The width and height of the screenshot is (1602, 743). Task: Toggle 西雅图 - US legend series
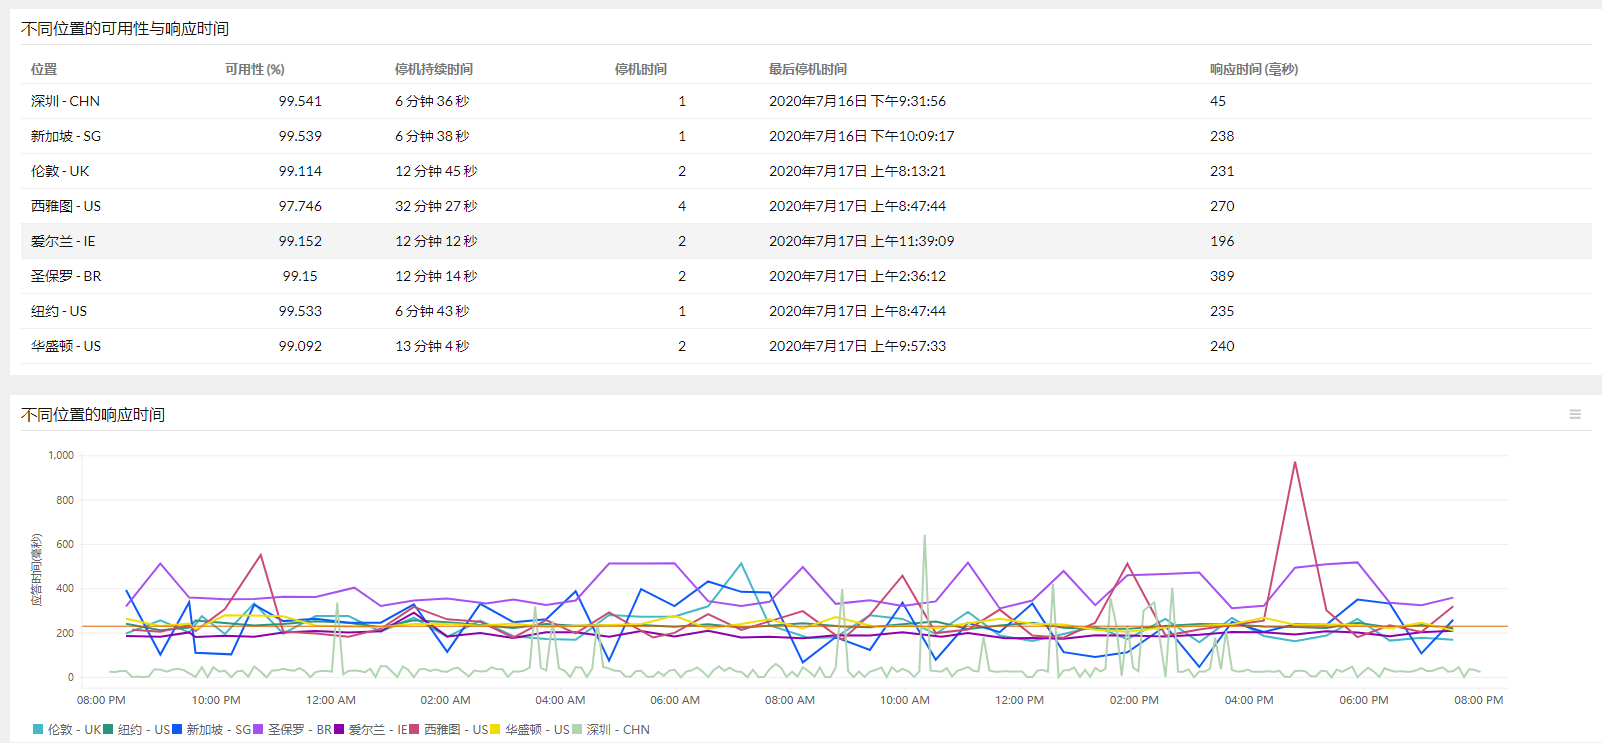[x=449, y=730]
